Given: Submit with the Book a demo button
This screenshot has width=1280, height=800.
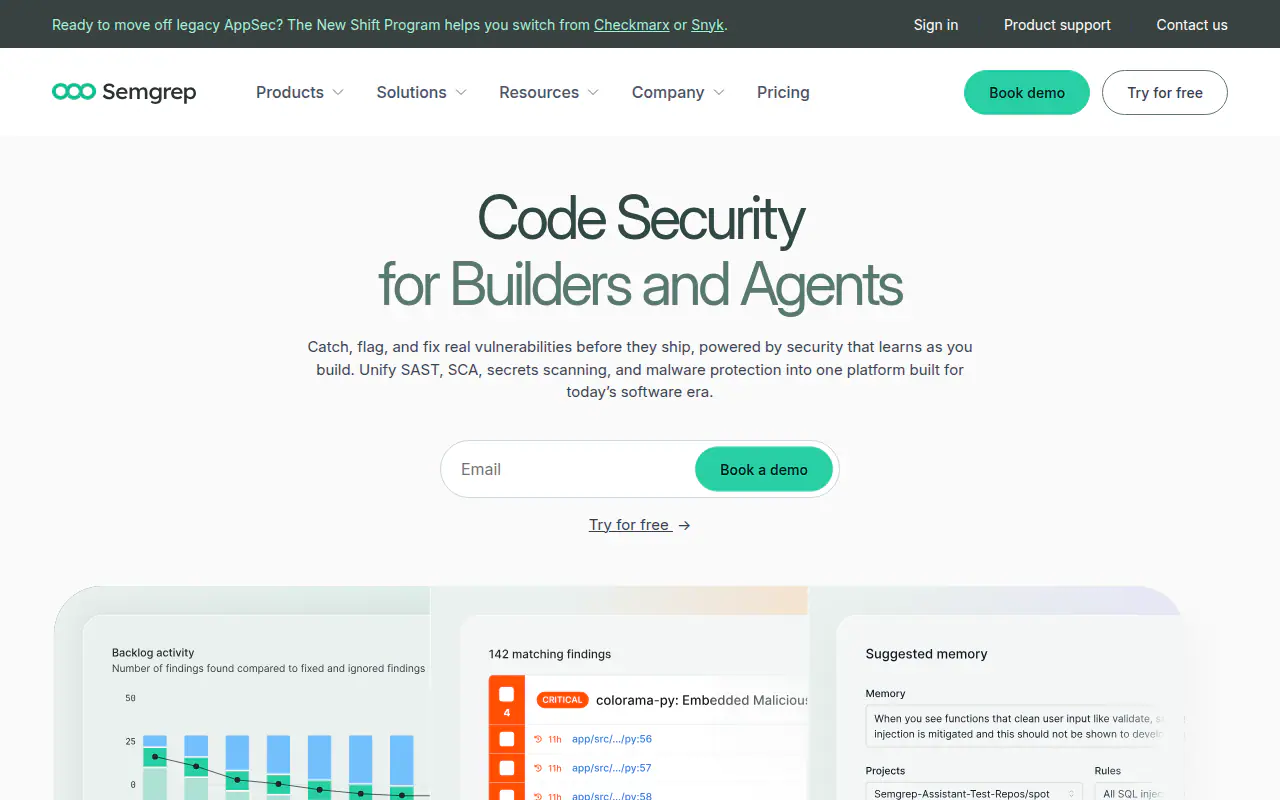Looking at the screenshot, I should pyautogui.click(x=764, y=469).
